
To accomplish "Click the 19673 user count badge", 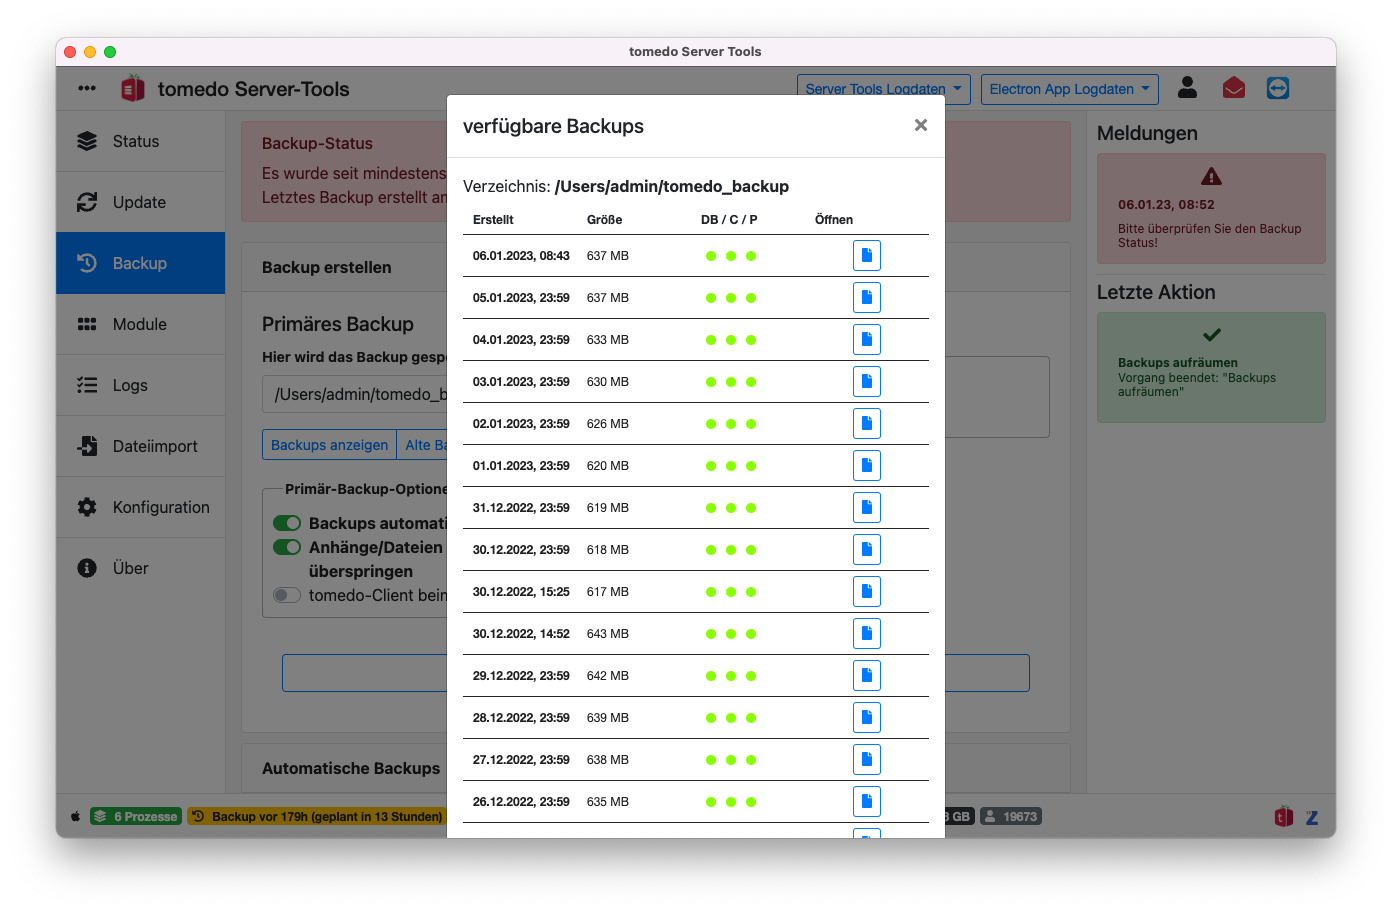I will (x=1011, y=816).
